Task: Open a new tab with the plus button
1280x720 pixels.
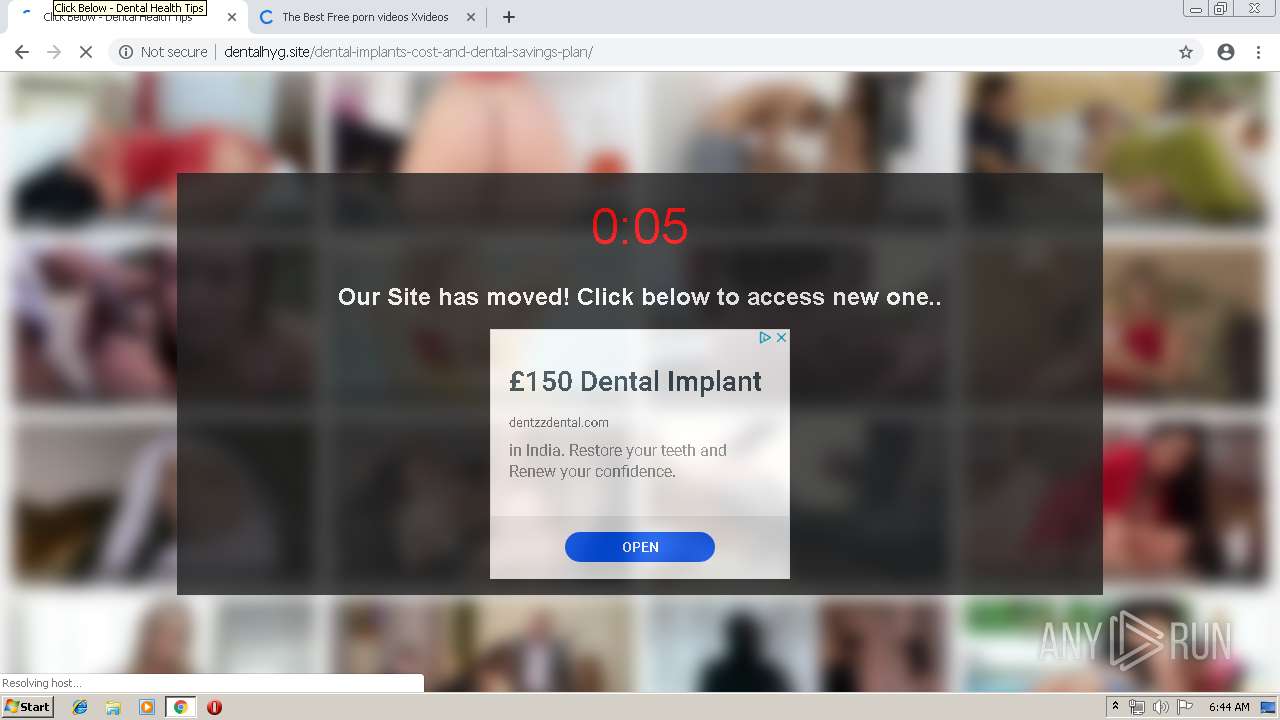Action: pos(509,17)
